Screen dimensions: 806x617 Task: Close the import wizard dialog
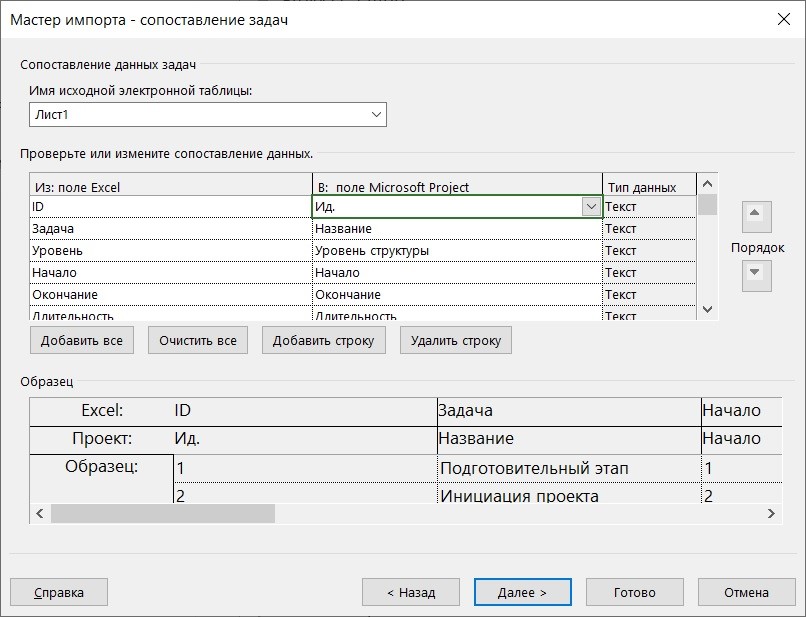(781, 20)
